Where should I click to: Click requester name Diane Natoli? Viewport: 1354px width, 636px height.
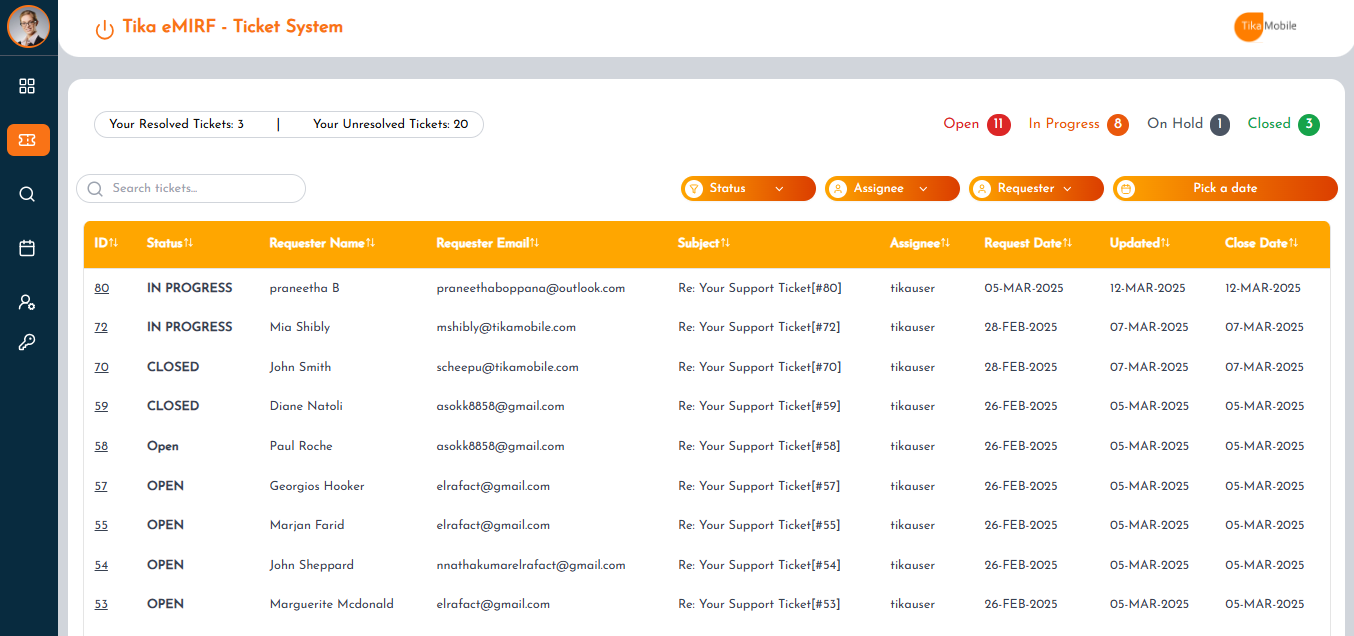(307, 406)
